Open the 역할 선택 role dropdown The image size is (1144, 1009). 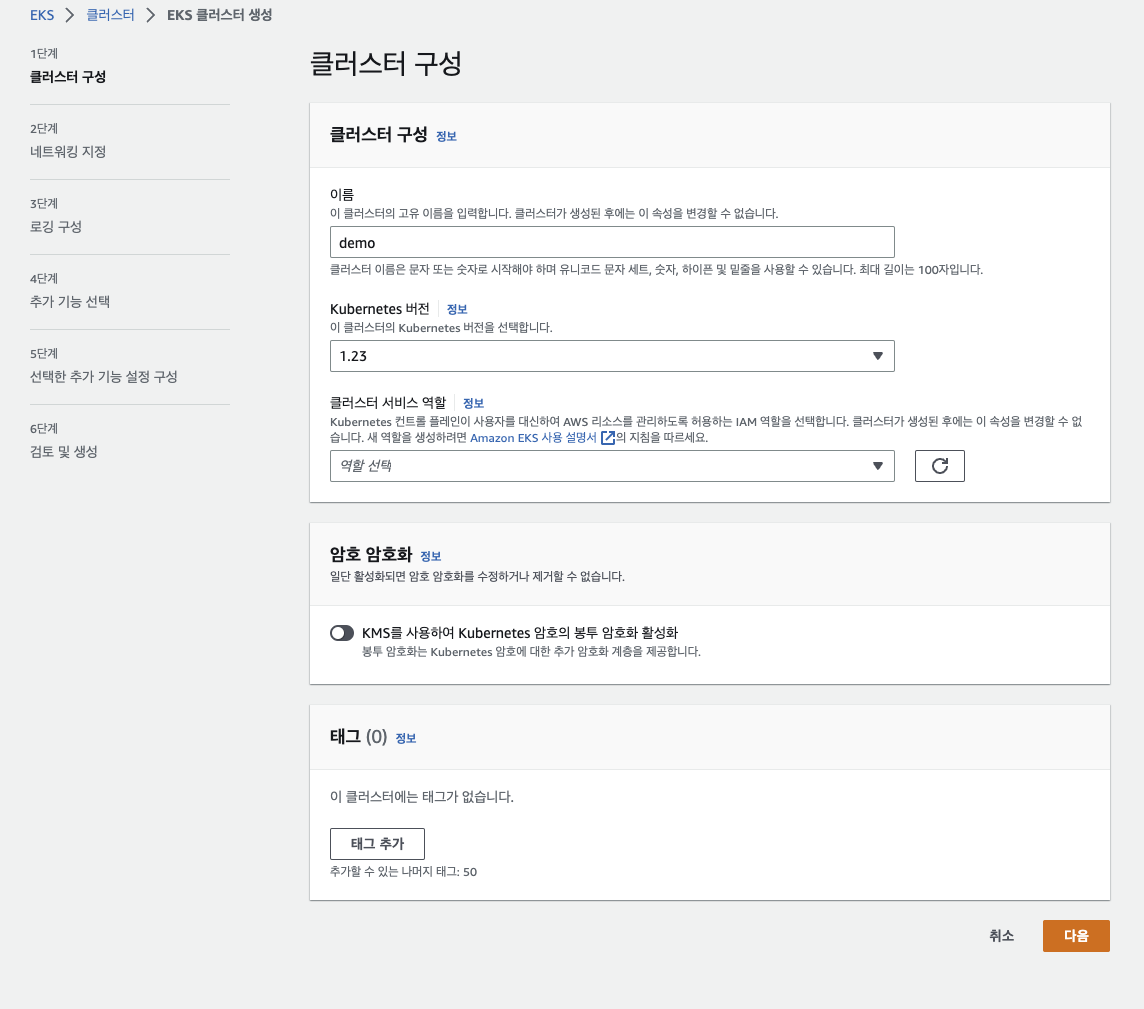[611, 465]
